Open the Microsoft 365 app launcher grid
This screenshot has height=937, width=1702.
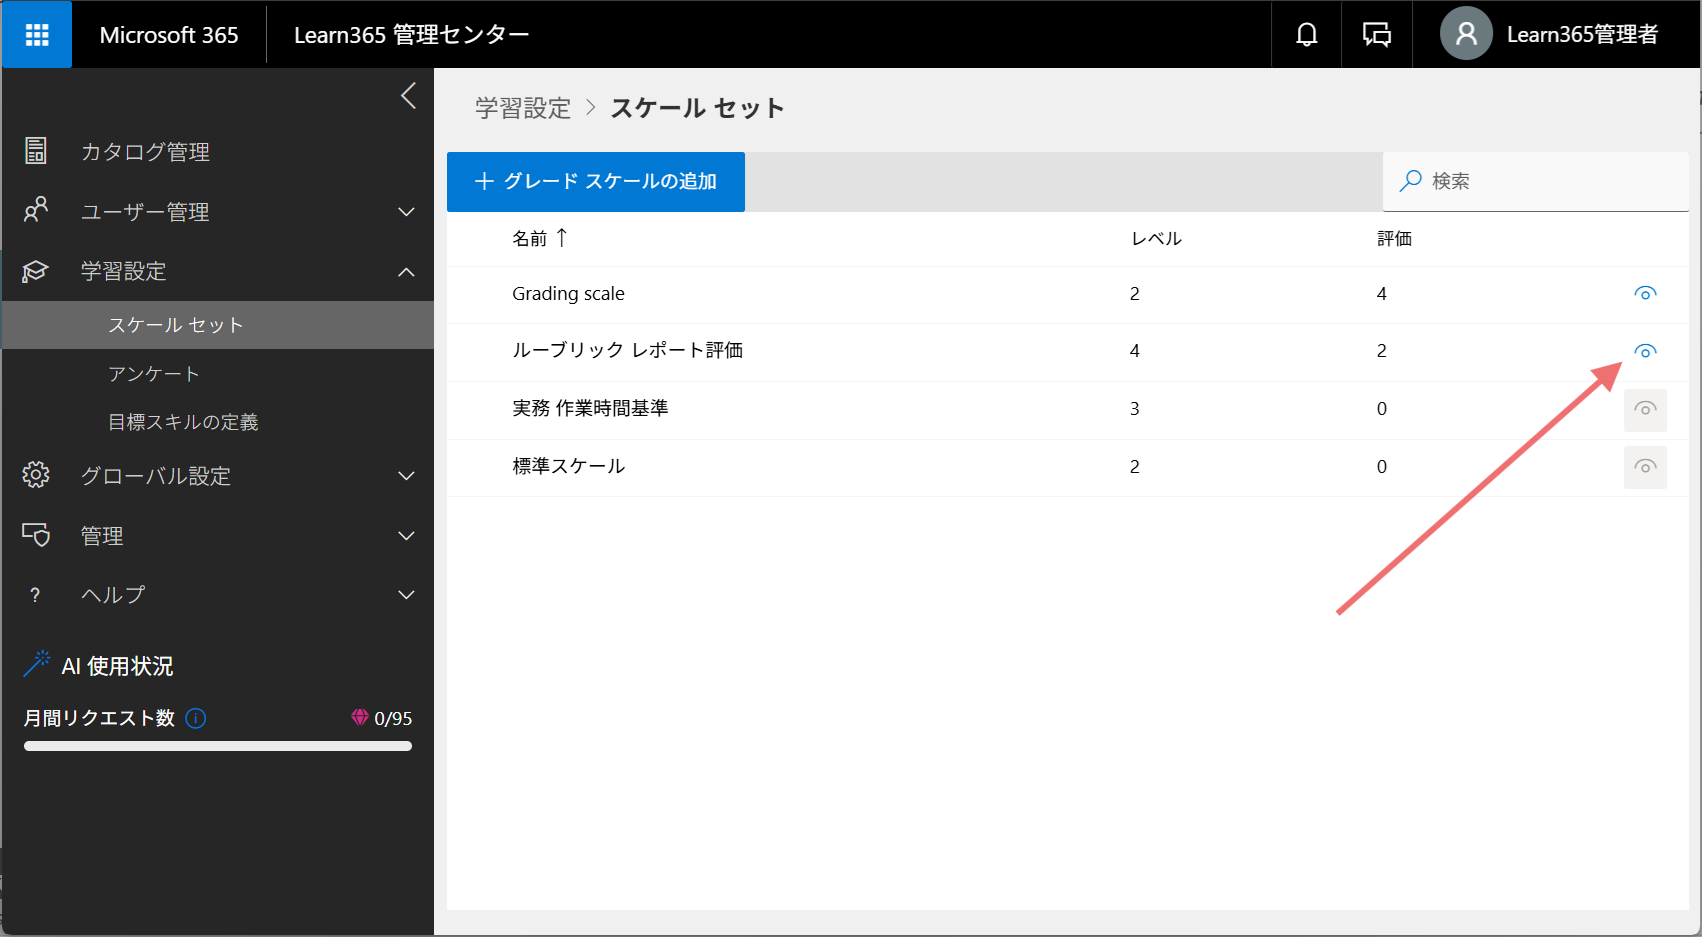[37, 35]
